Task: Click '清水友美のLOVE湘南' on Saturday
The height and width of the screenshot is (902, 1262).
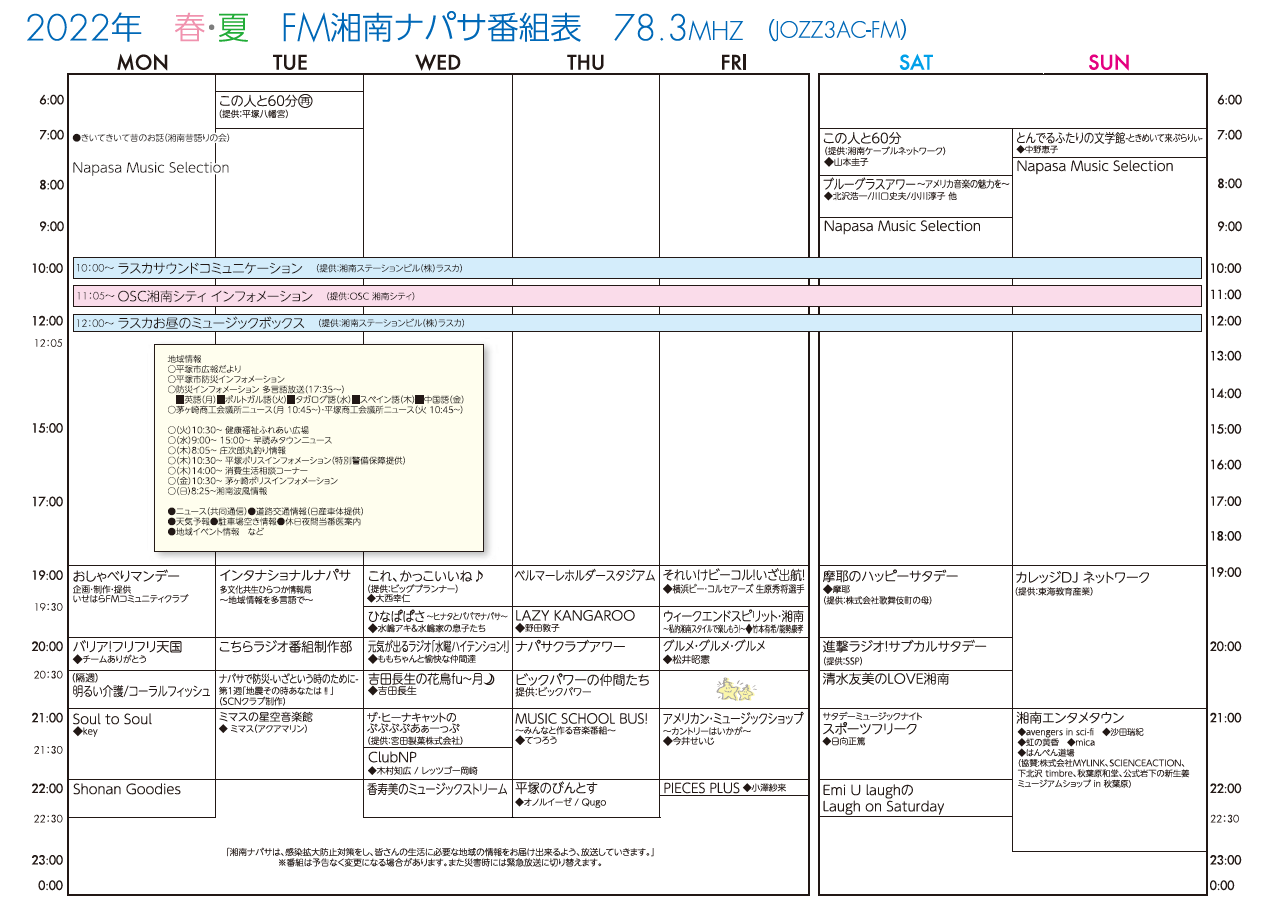Action: (x=886, y=679)
